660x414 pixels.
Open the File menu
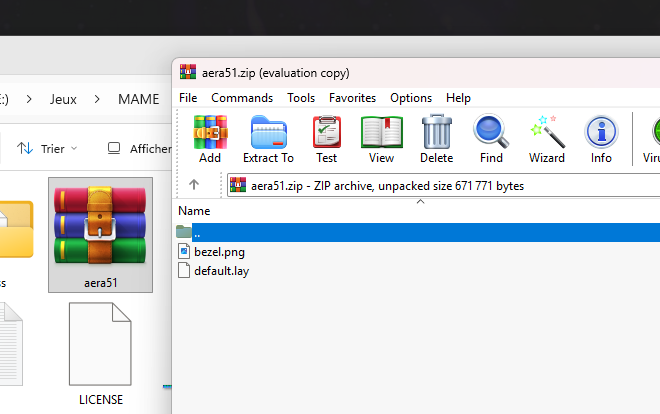click(188, 98)
